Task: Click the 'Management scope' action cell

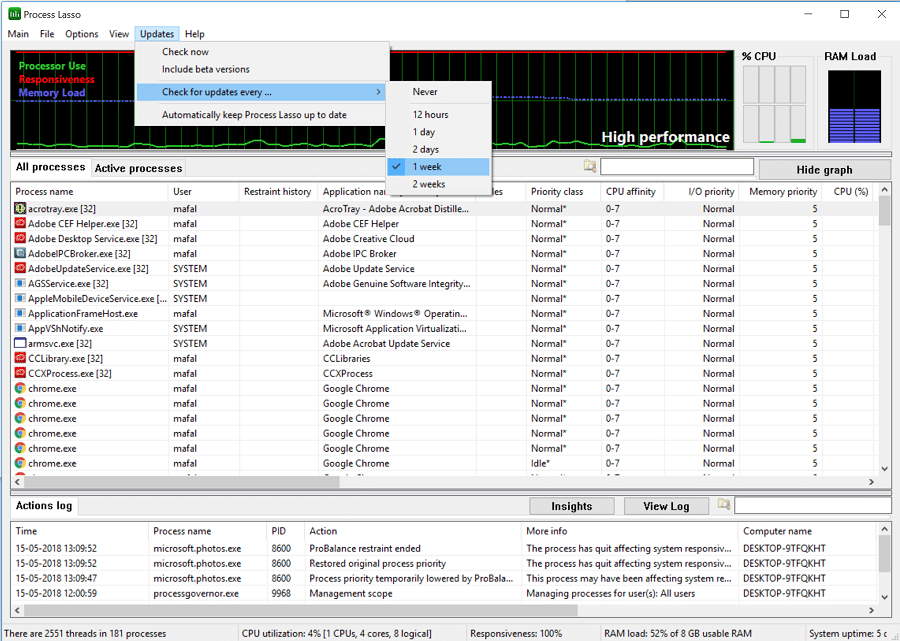Action: (x=351, y=593)
